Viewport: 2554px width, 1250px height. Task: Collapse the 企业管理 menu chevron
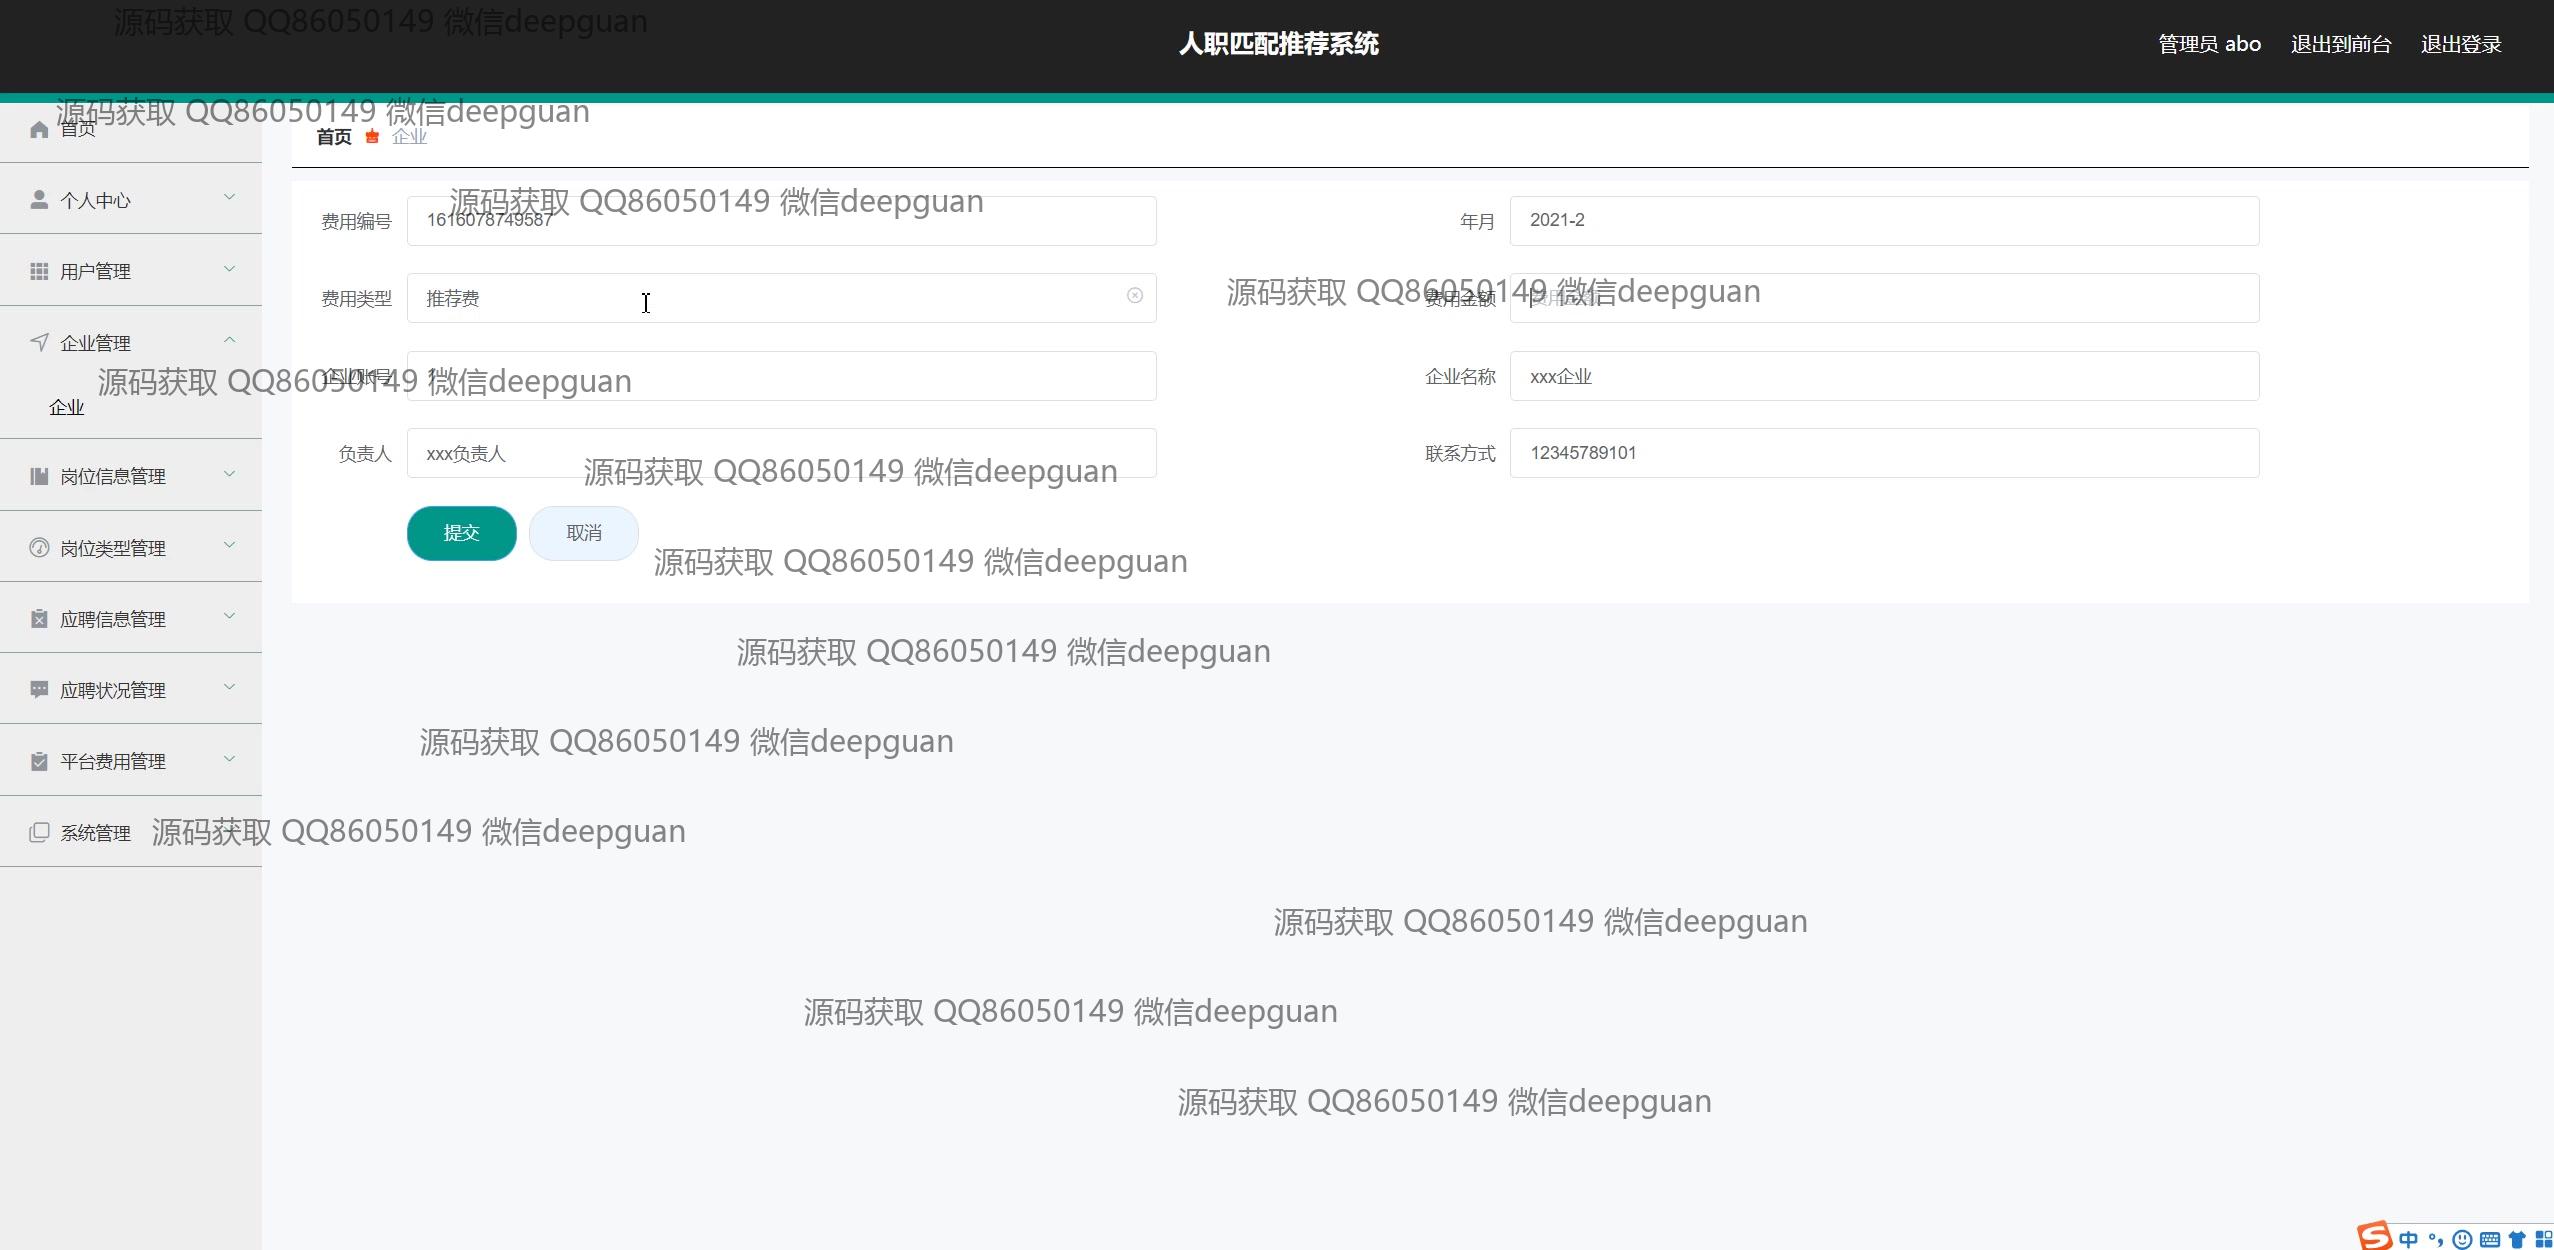click(229, 340)
